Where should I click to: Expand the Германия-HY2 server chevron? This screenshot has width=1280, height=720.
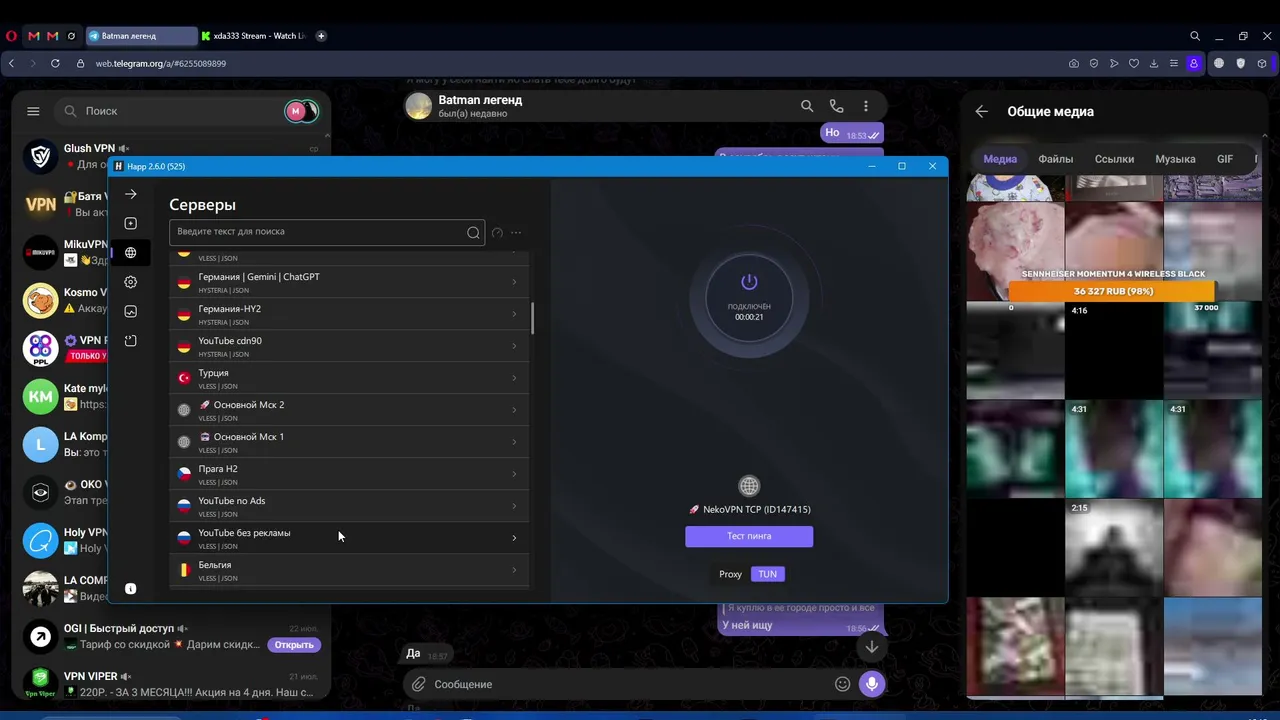[514, 314]
